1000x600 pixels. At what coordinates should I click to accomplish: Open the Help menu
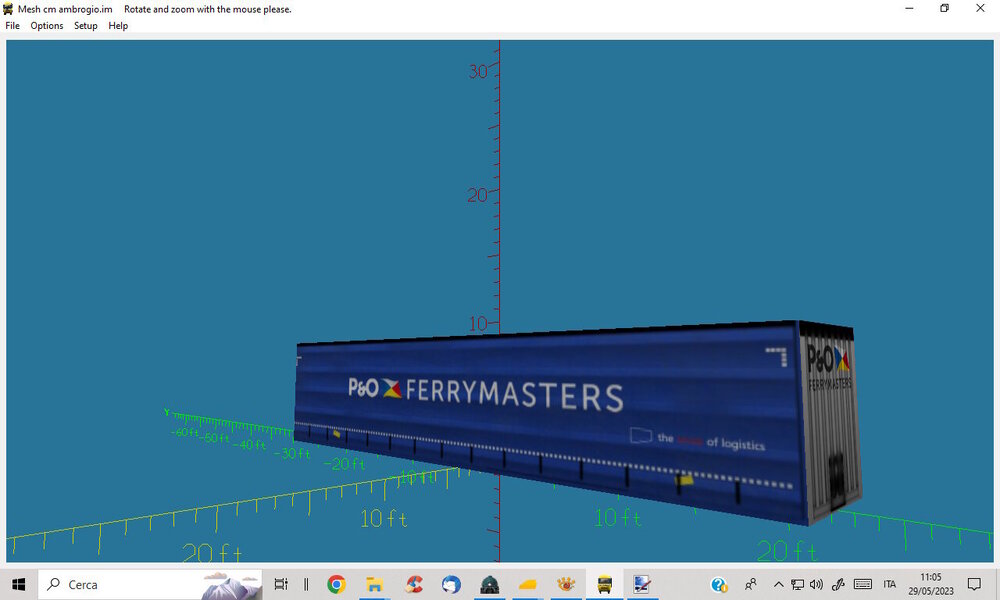pos(118,26)
